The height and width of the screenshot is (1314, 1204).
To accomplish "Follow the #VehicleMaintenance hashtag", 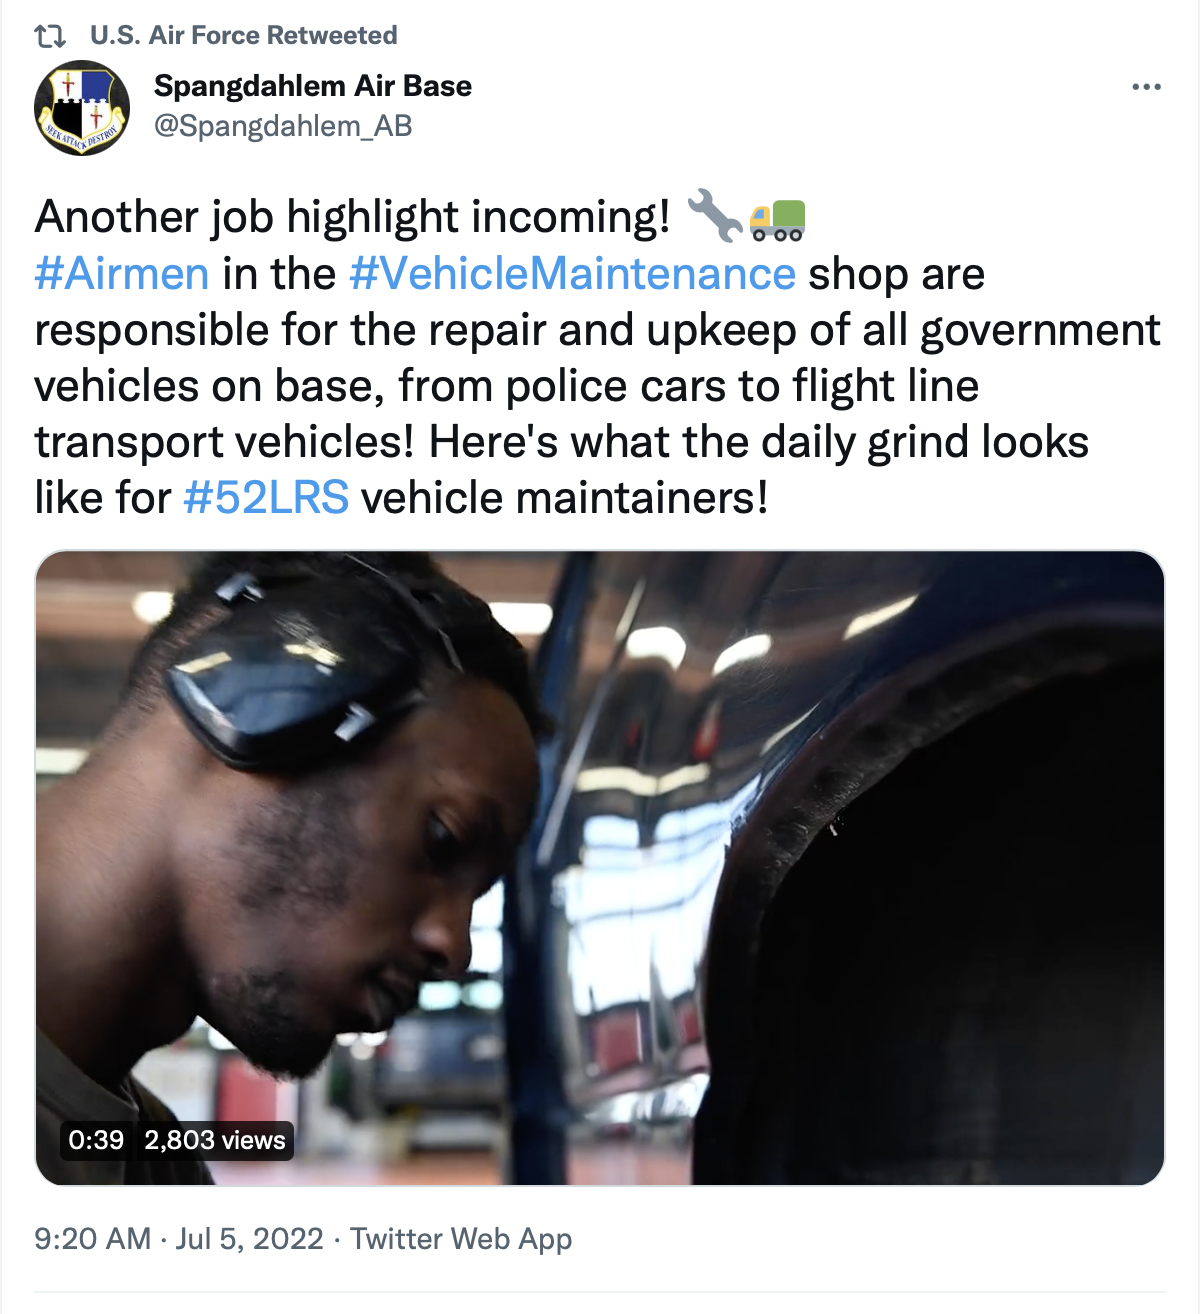I will (x=572, y=274).
